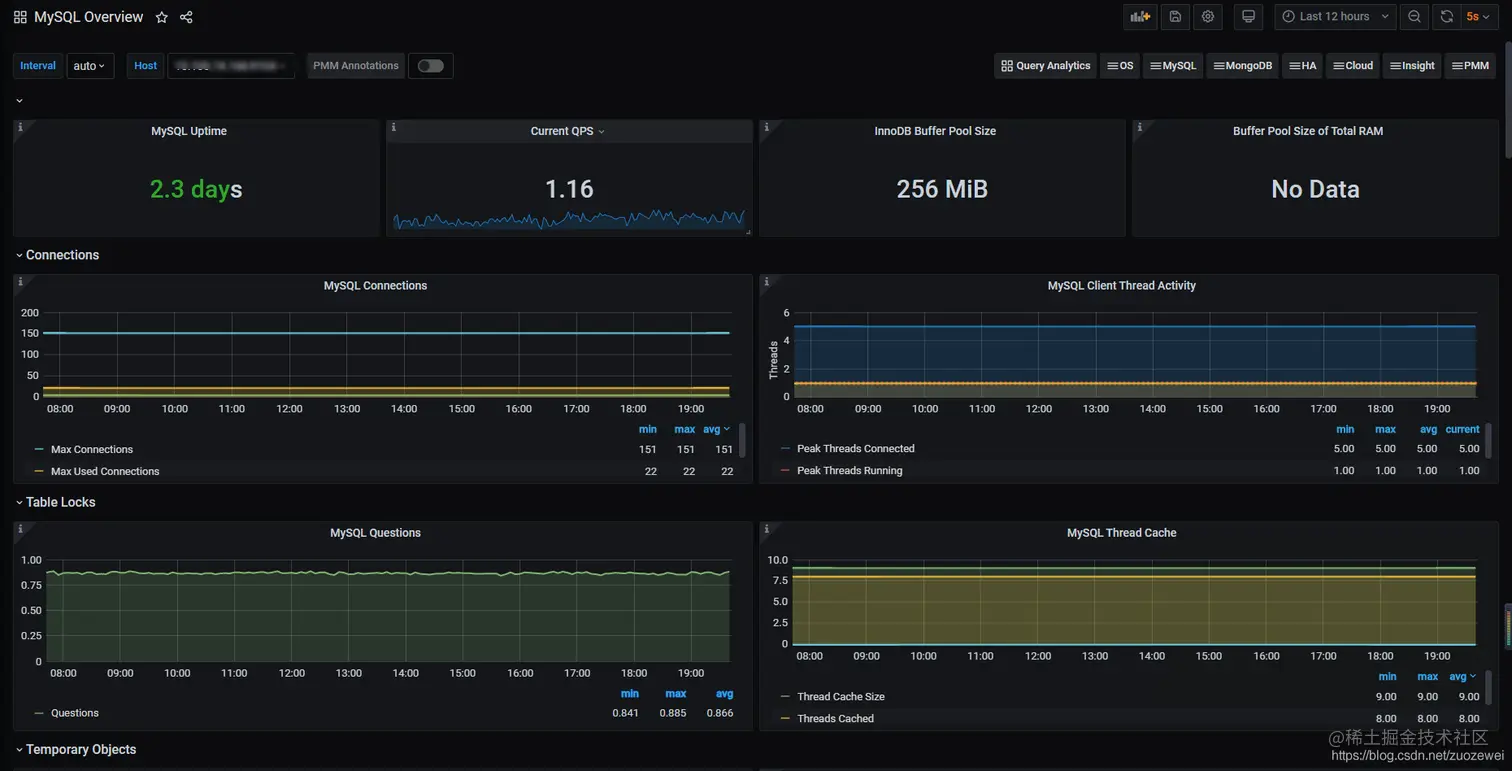
Task: Click the Thread Cache legend scrollbar
Action: coord(1488,688)
